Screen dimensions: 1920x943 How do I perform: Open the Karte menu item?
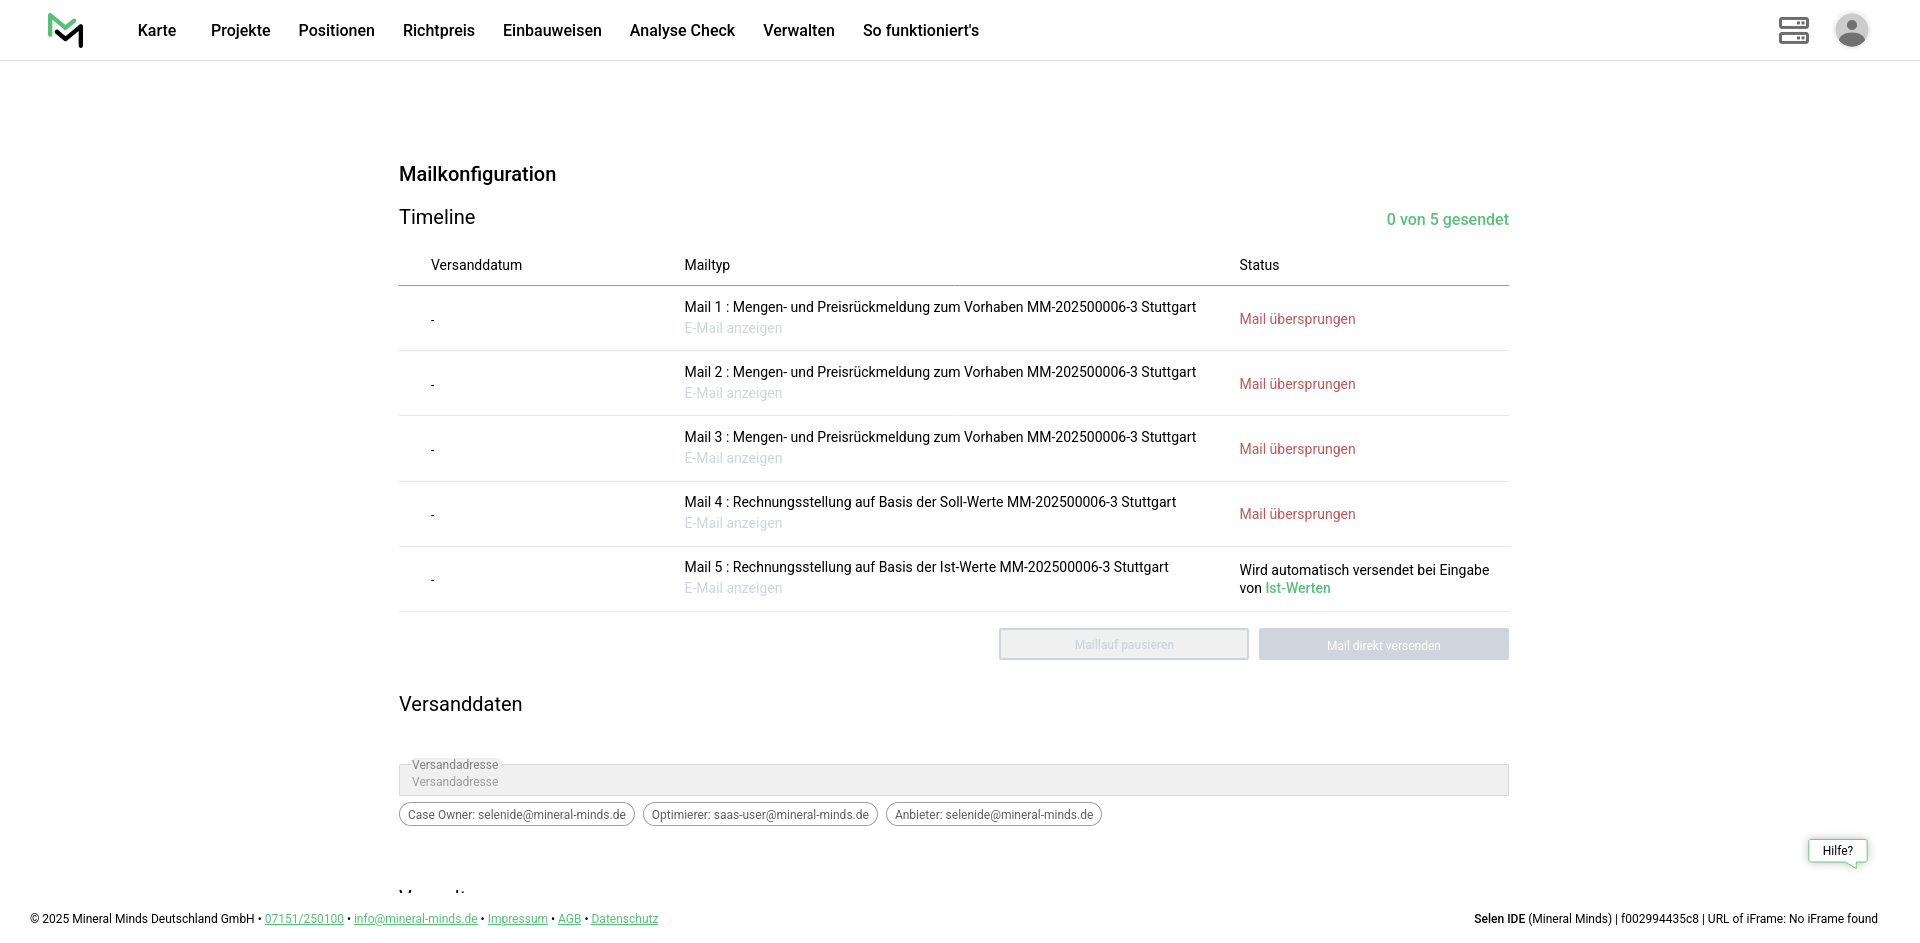click(x=157, y=30)
